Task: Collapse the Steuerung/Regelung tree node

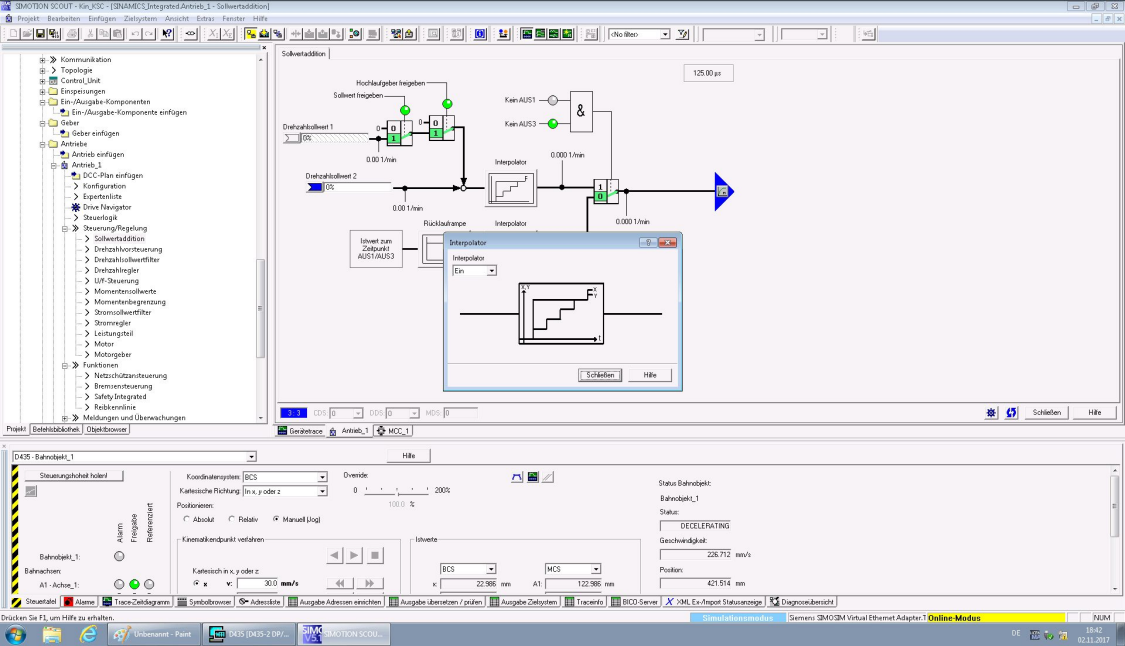Action: click(65, 228)
